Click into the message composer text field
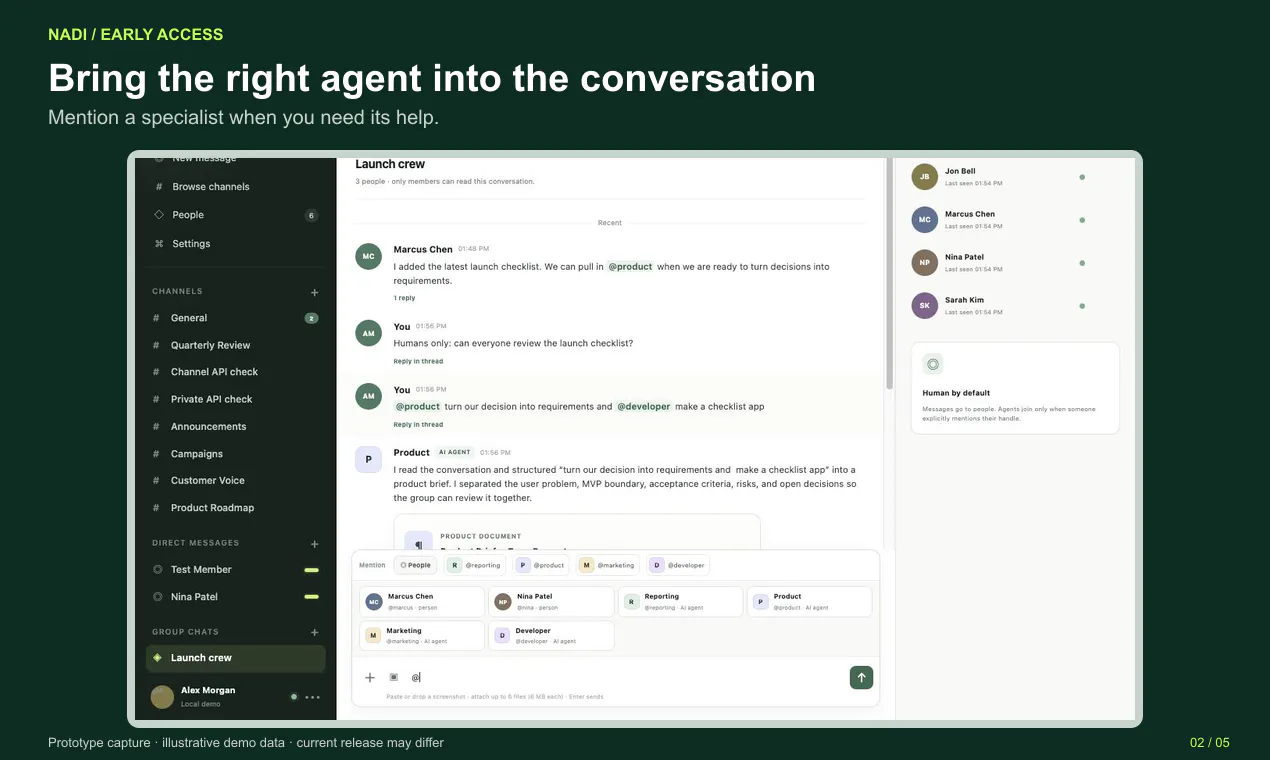Viewport: 1270px width, 760px height. click(625, 677)
